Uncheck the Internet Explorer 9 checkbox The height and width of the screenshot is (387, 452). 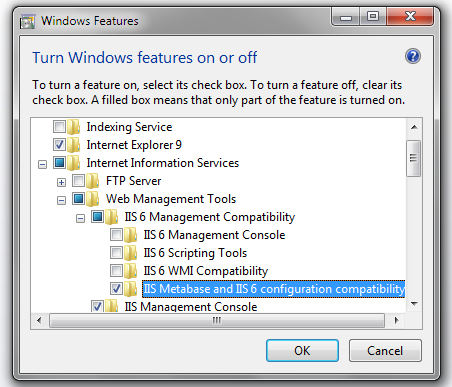tap(59, 145)
